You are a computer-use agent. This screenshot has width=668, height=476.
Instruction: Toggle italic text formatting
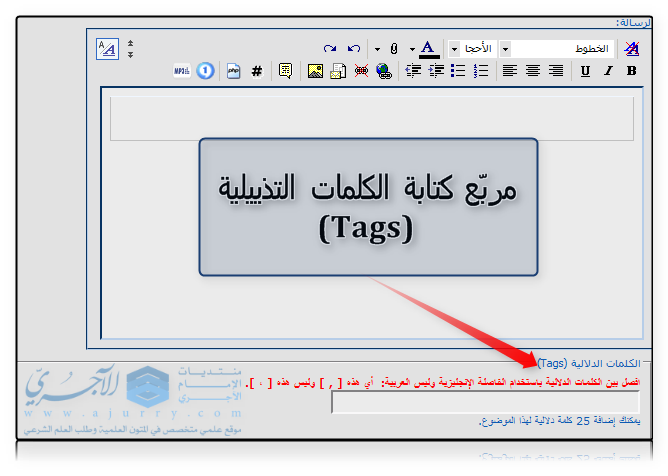click(608, 71)
